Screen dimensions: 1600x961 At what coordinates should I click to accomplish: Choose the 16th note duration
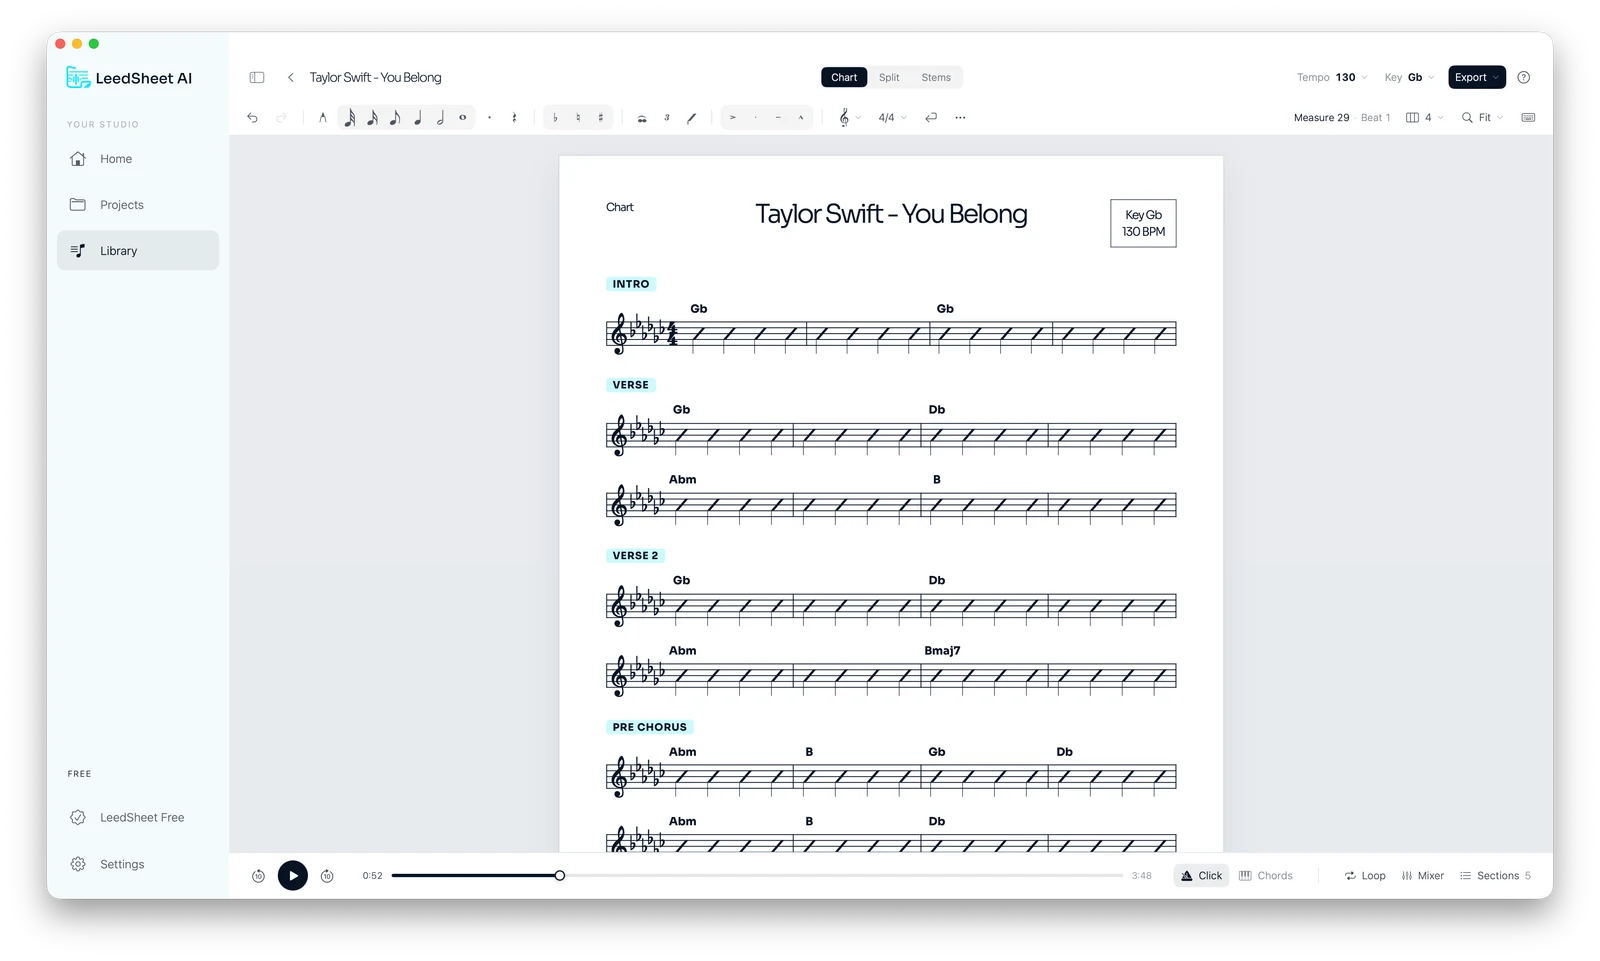pos(372,118)
